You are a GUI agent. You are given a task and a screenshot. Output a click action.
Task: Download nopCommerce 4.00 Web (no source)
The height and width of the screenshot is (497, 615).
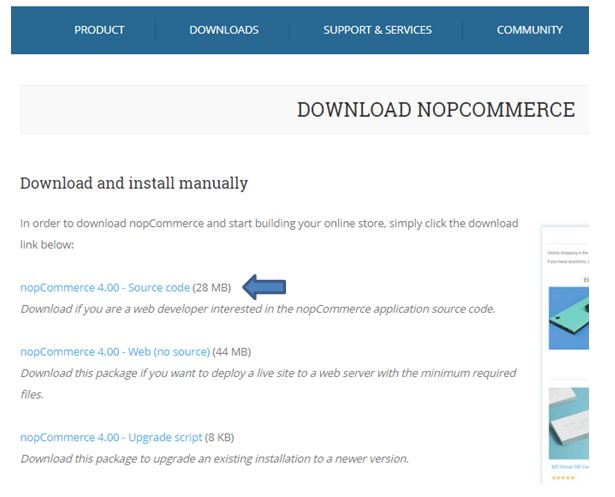(115, 351)
